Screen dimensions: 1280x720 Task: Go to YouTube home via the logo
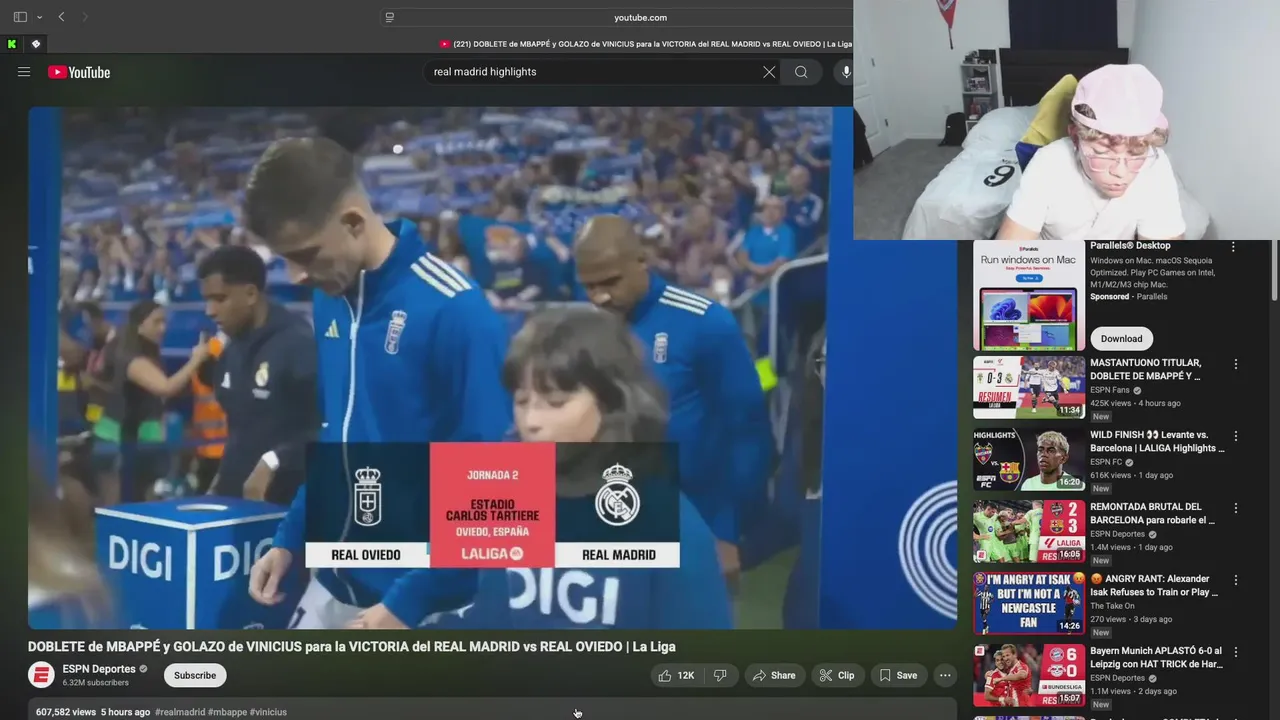(x=79, y=72)
